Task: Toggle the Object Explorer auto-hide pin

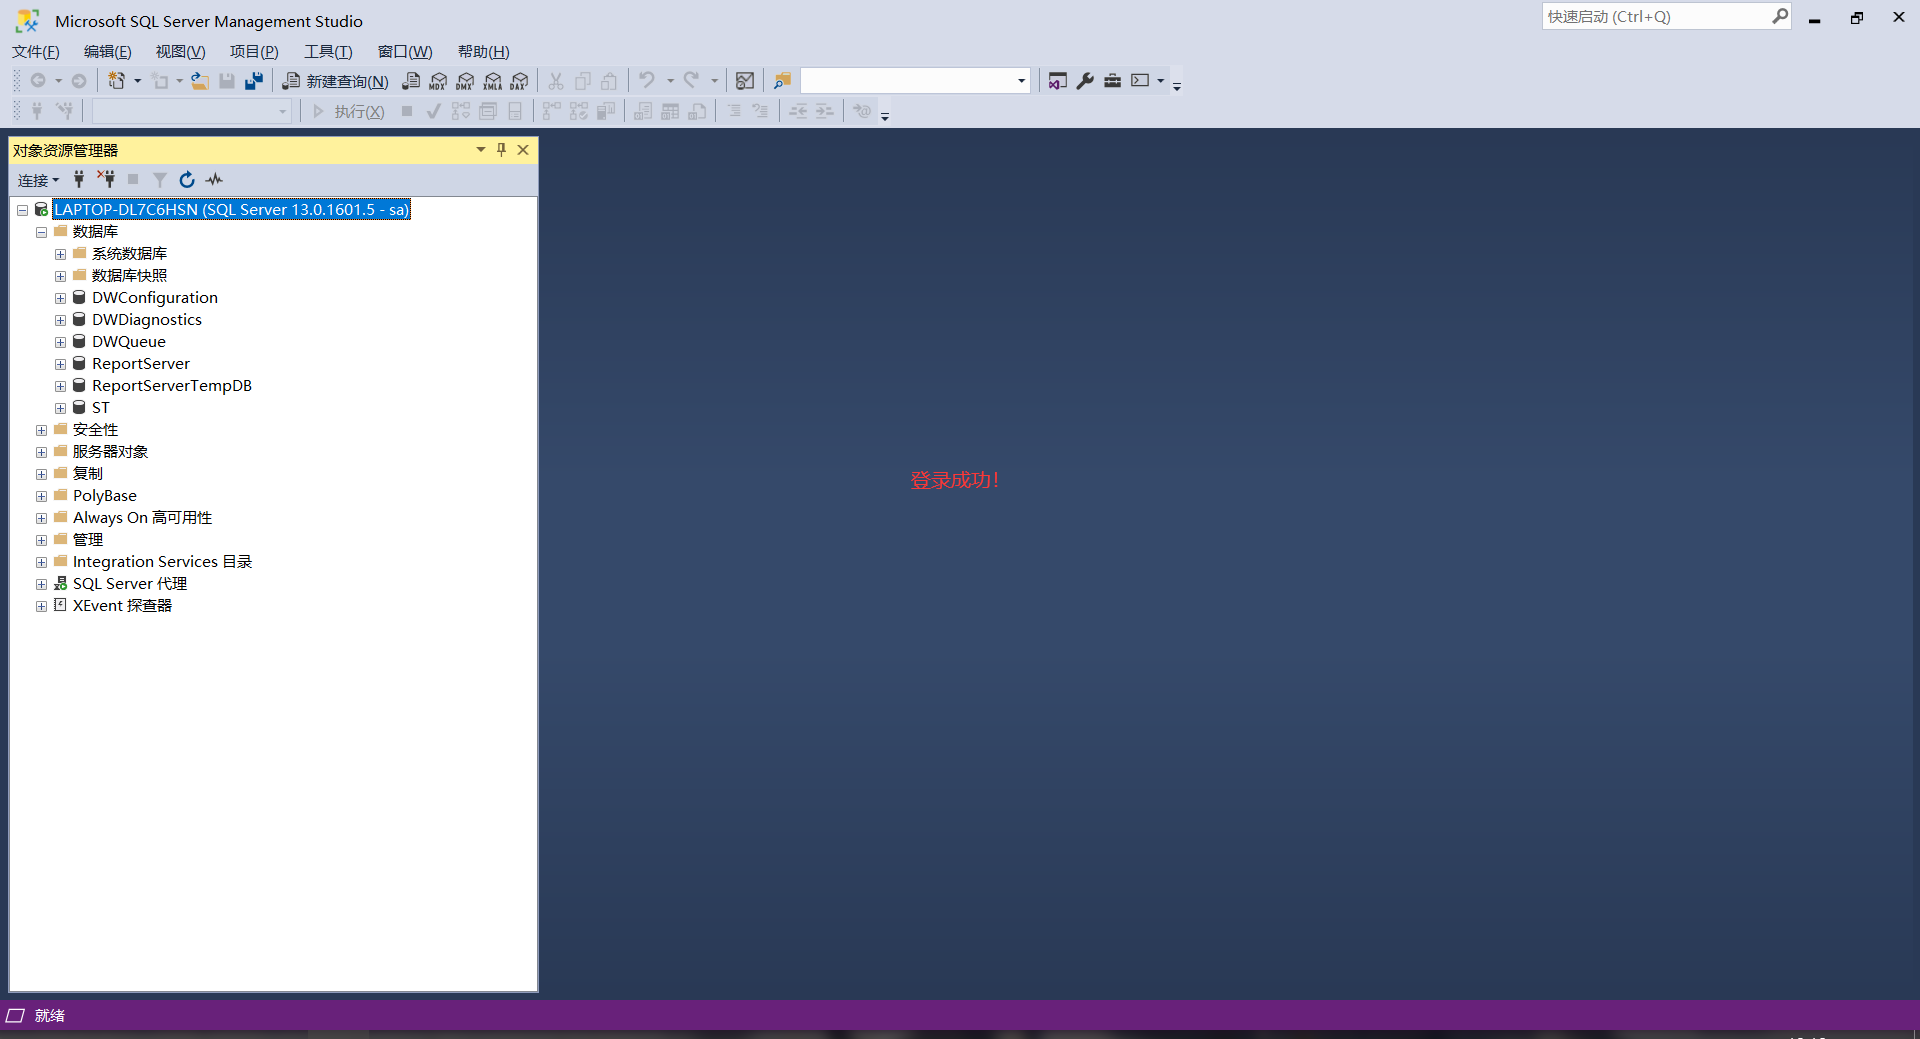Action: (x=501, y=150)
